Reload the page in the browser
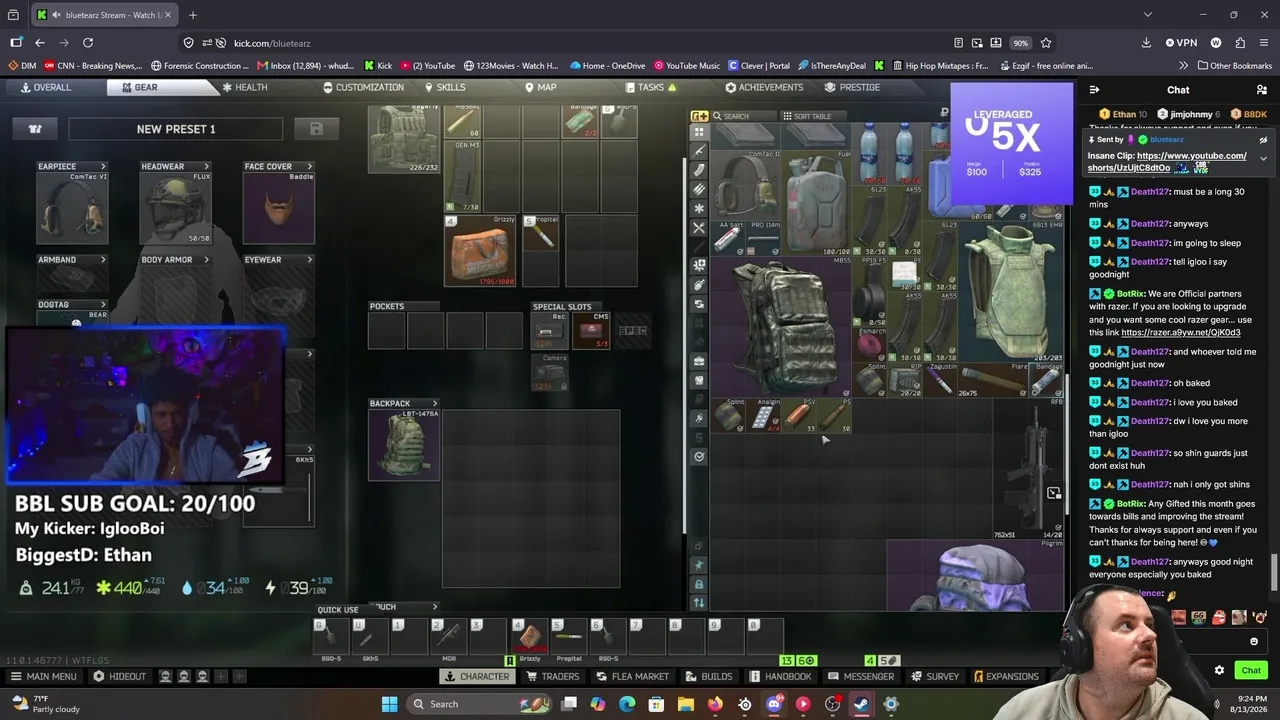 [x=88, y=43]
